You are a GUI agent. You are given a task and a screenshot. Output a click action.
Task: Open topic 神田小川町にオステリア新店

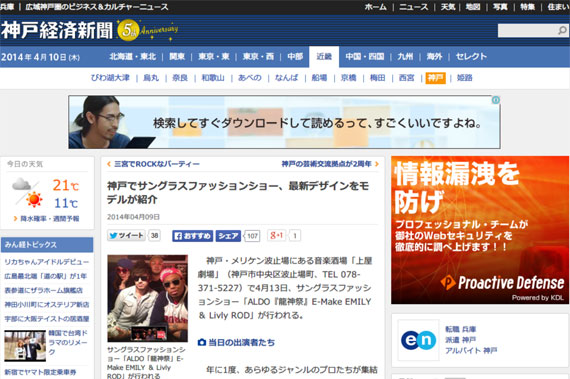point(47,305)
